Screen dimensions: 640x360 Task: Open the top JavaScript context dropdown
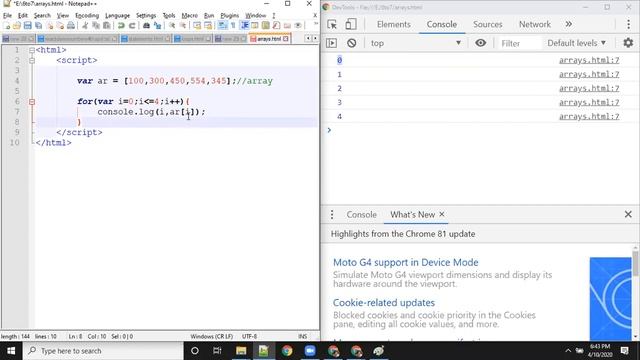(x=416, y=43)
